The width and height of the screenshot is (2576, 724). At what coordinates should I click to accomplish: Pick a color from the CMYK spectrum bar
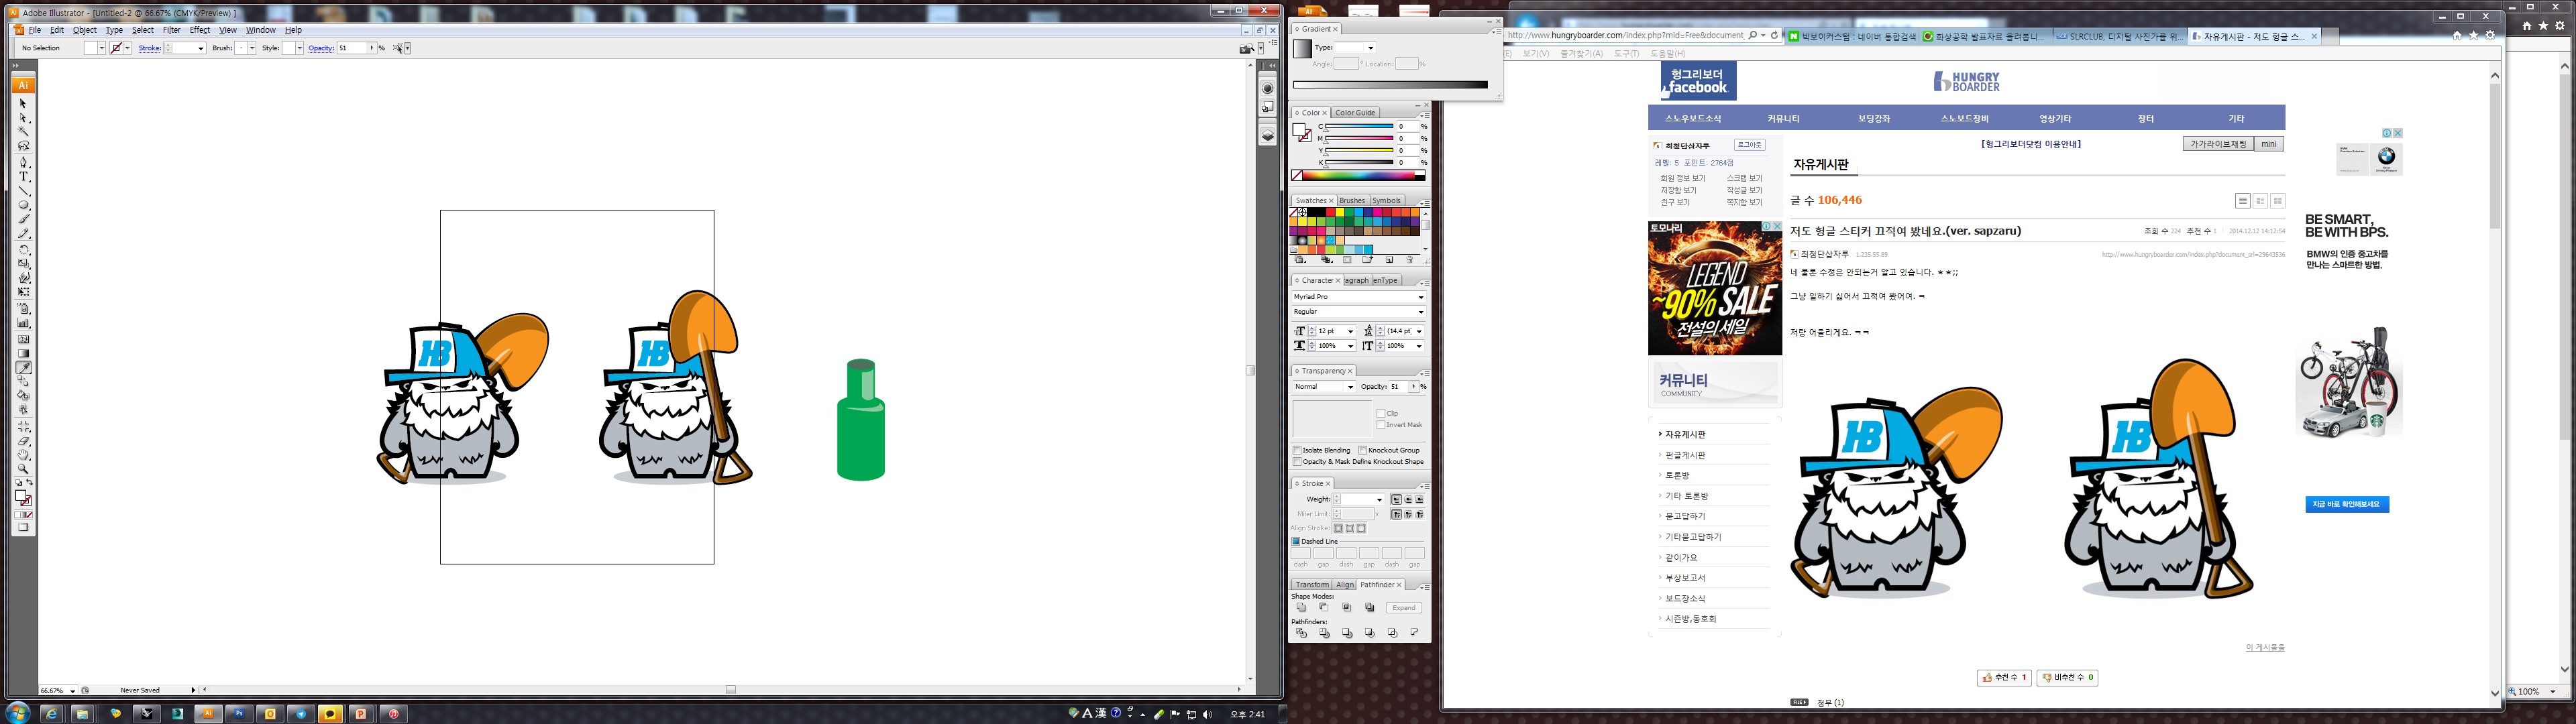tap(1360, 176)
